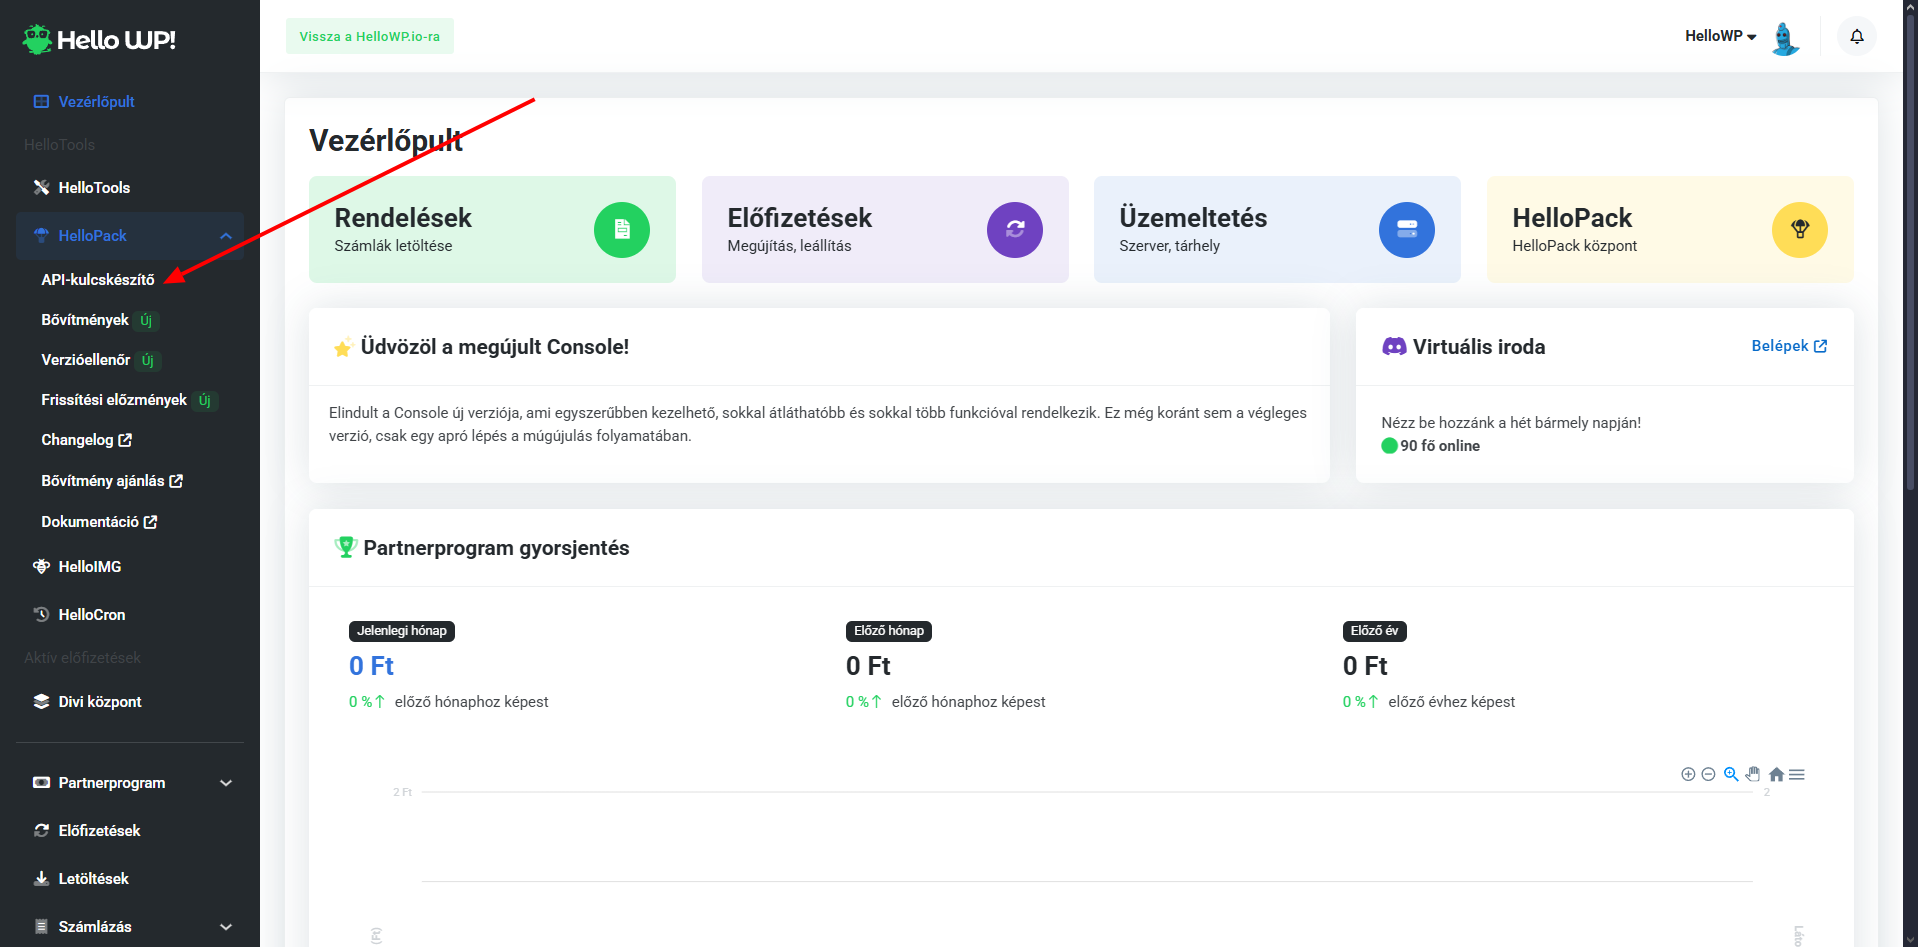Click the chart zoom in plus icon
Screen dimensions: 1918x947
coord(1688,774)
